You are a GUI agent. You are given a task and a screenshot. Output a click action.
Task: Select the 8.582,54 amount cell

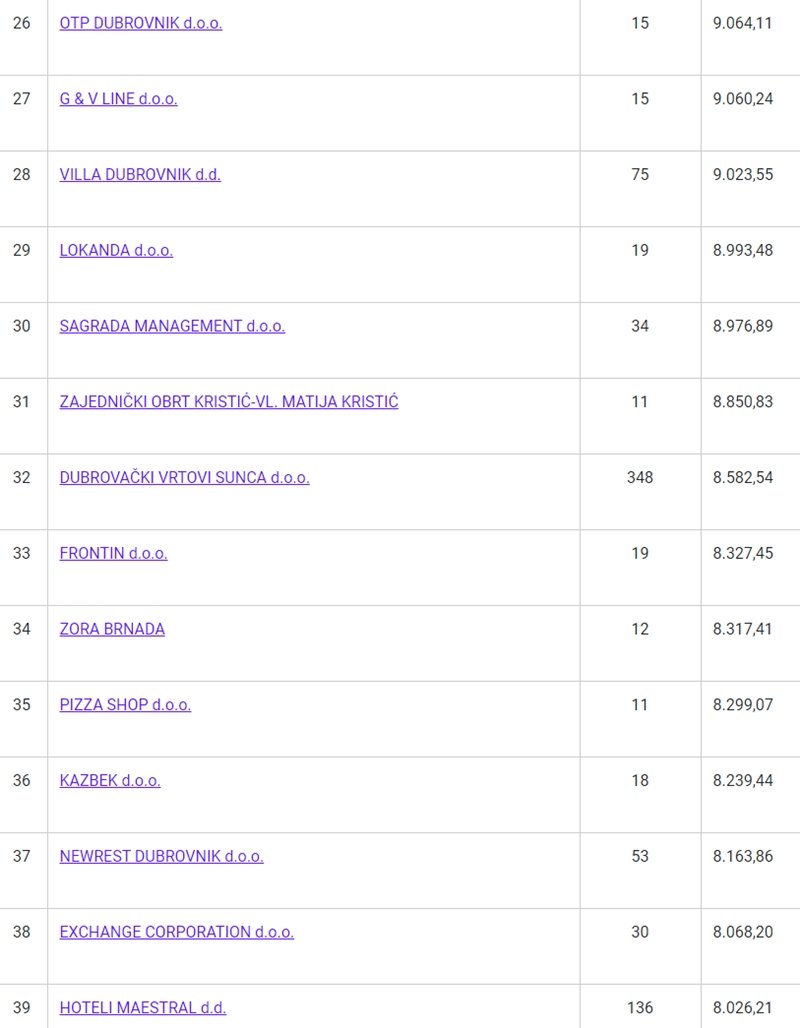point(742,478)
